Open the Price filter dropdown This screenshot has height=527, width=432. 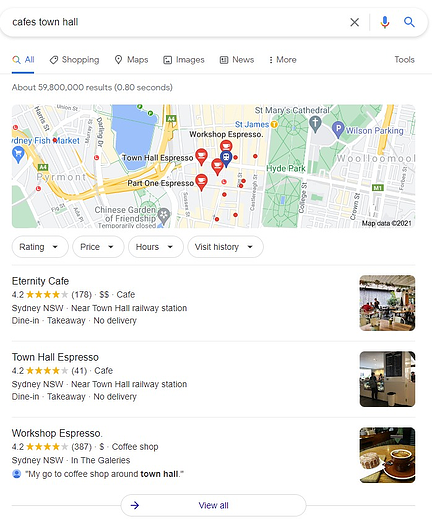tap(98, 247)
